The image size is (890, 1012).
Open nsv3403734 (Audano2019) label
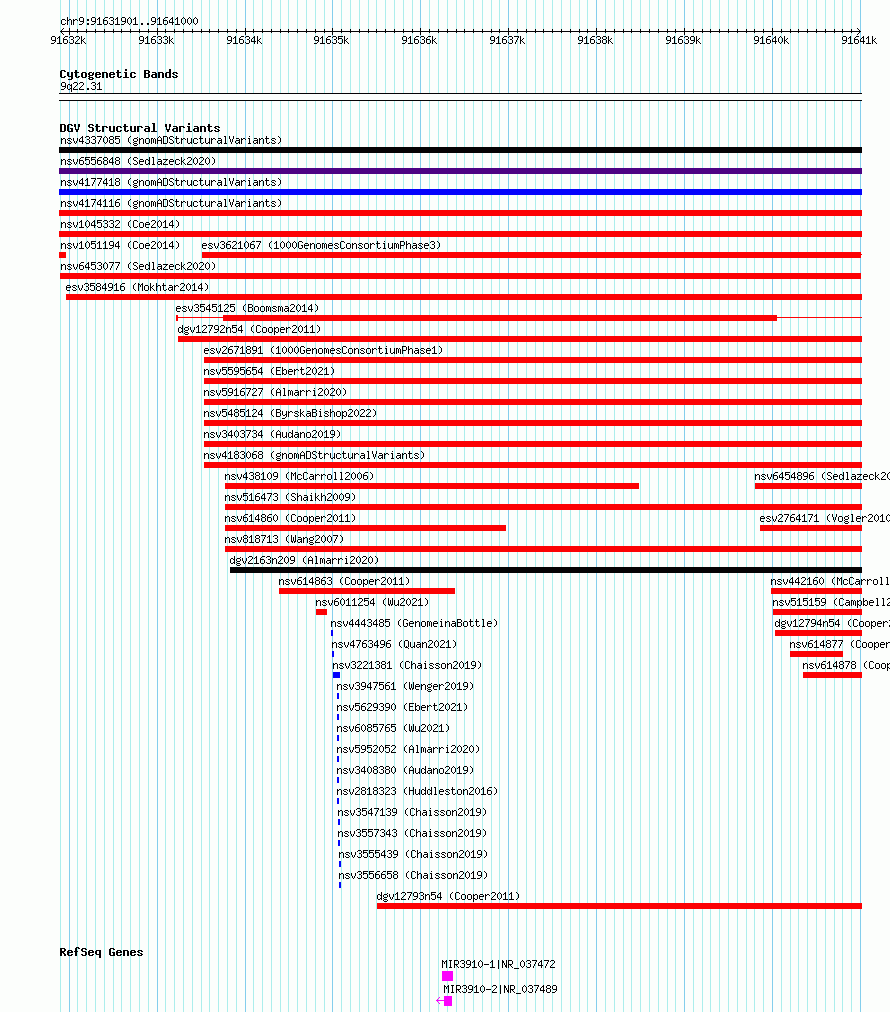272,434
